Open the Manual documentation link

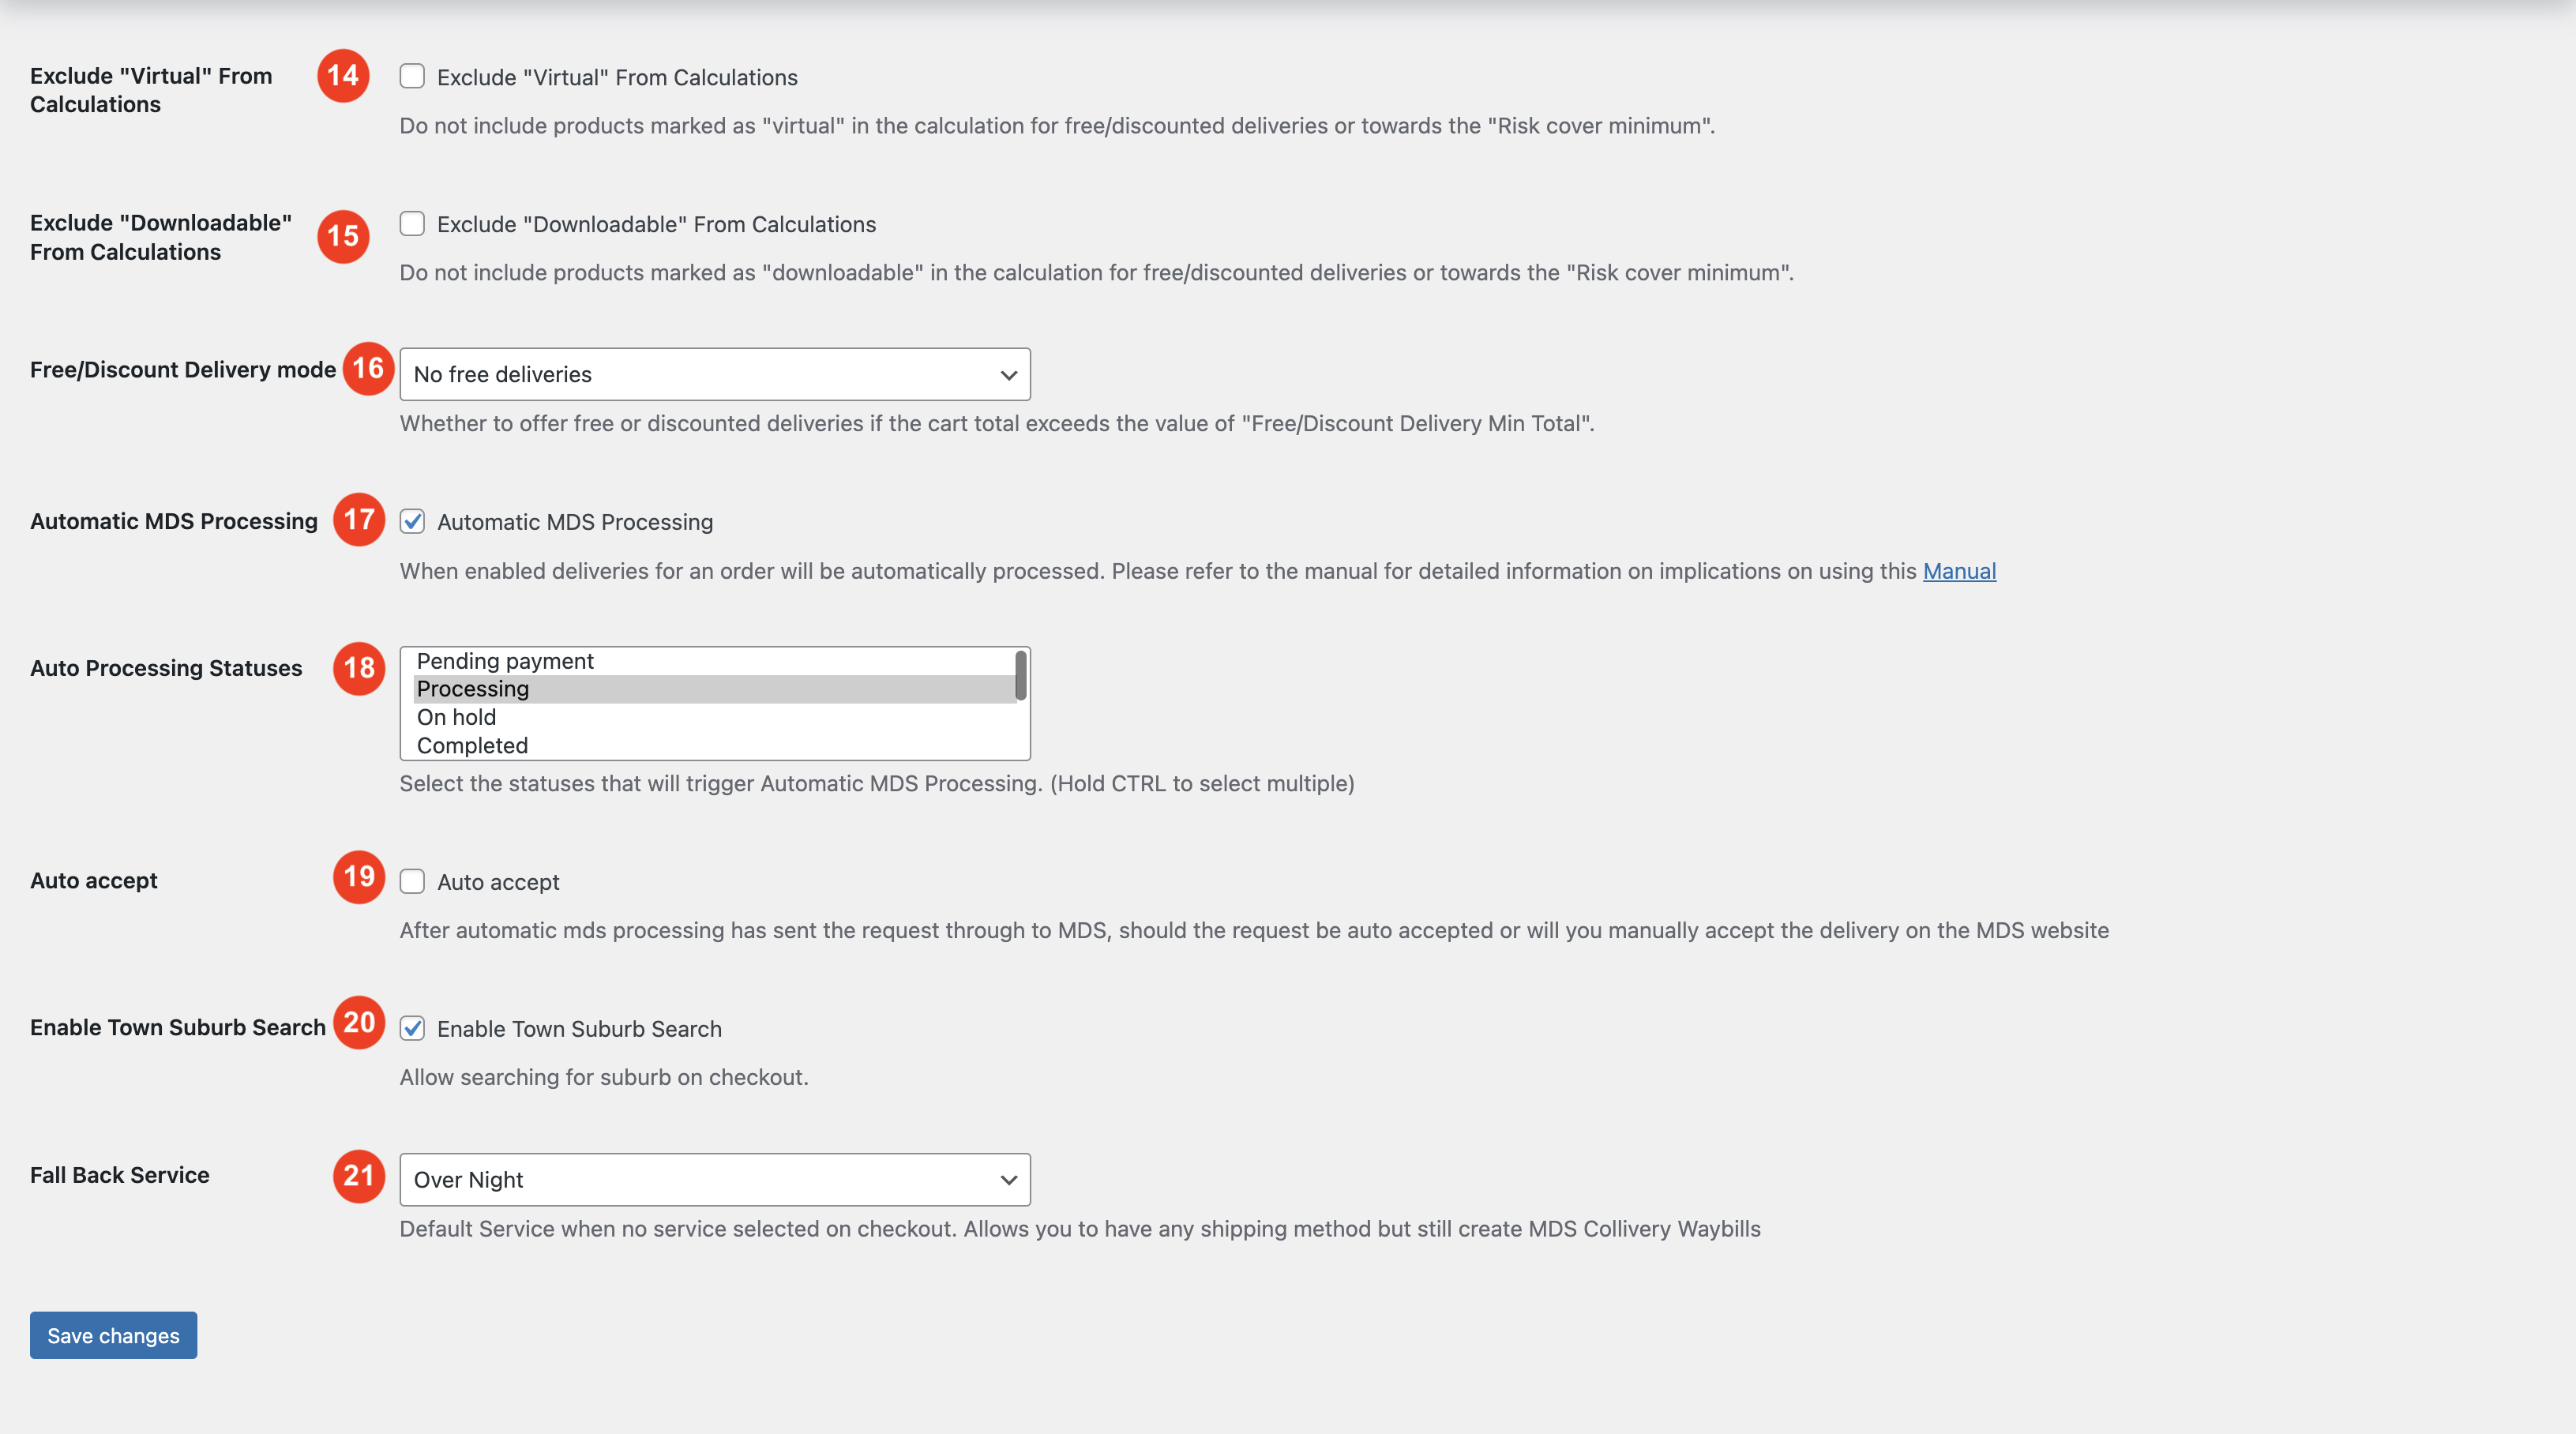pyautogui.click(x=1959, y=571)
